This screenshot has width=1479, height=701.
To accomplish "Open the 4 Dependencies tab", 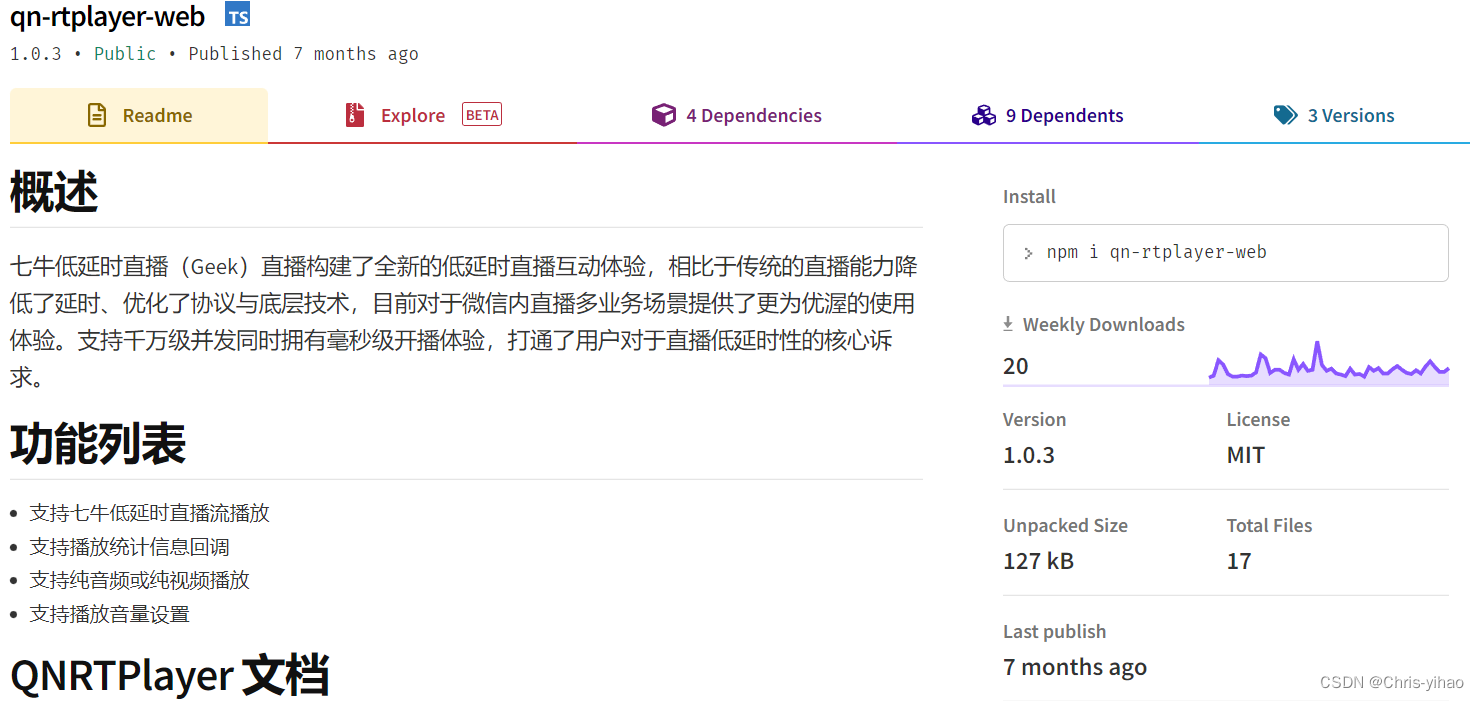I will click(737, 115).
